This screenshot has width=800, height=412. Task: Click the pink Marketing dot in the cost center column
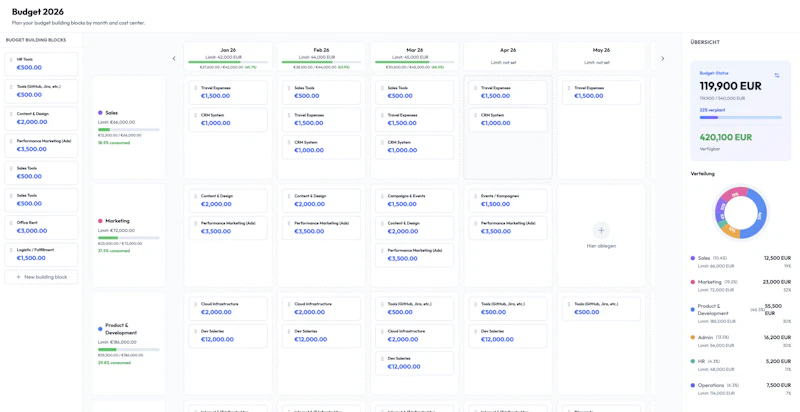point(101,221)
